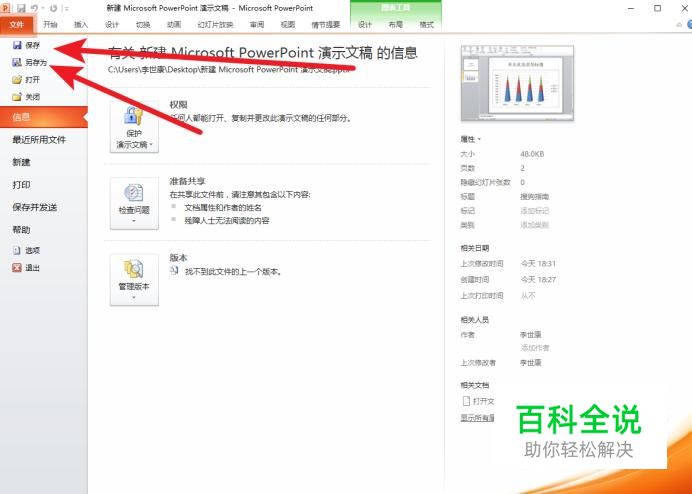The width and height of the screenshot is (692, 494).
Task: Click the 打开文件位置 link
Action: pyautogui.click(x=484, y=401)
